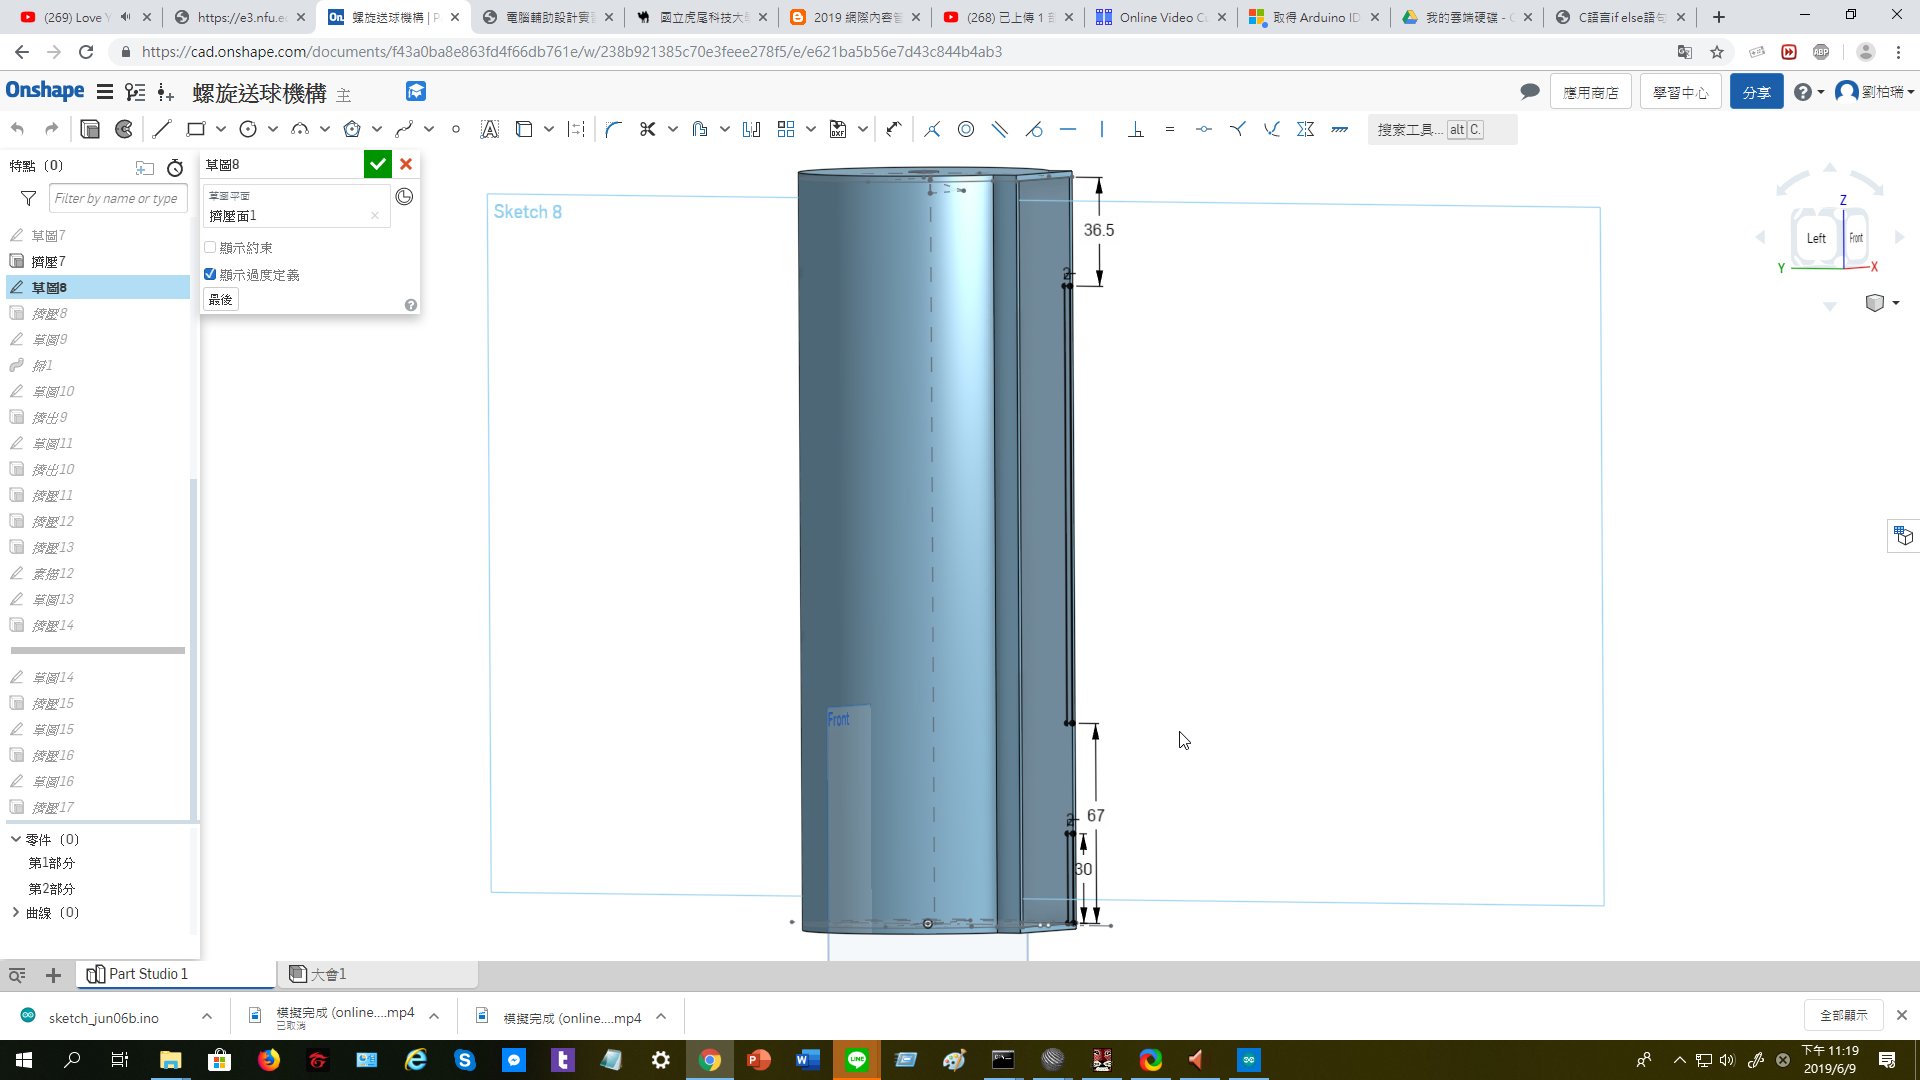Click the 最後 button in sketch dialog
The image size is (1920, 1080).
pyautogui.click(x=221, y=299)
